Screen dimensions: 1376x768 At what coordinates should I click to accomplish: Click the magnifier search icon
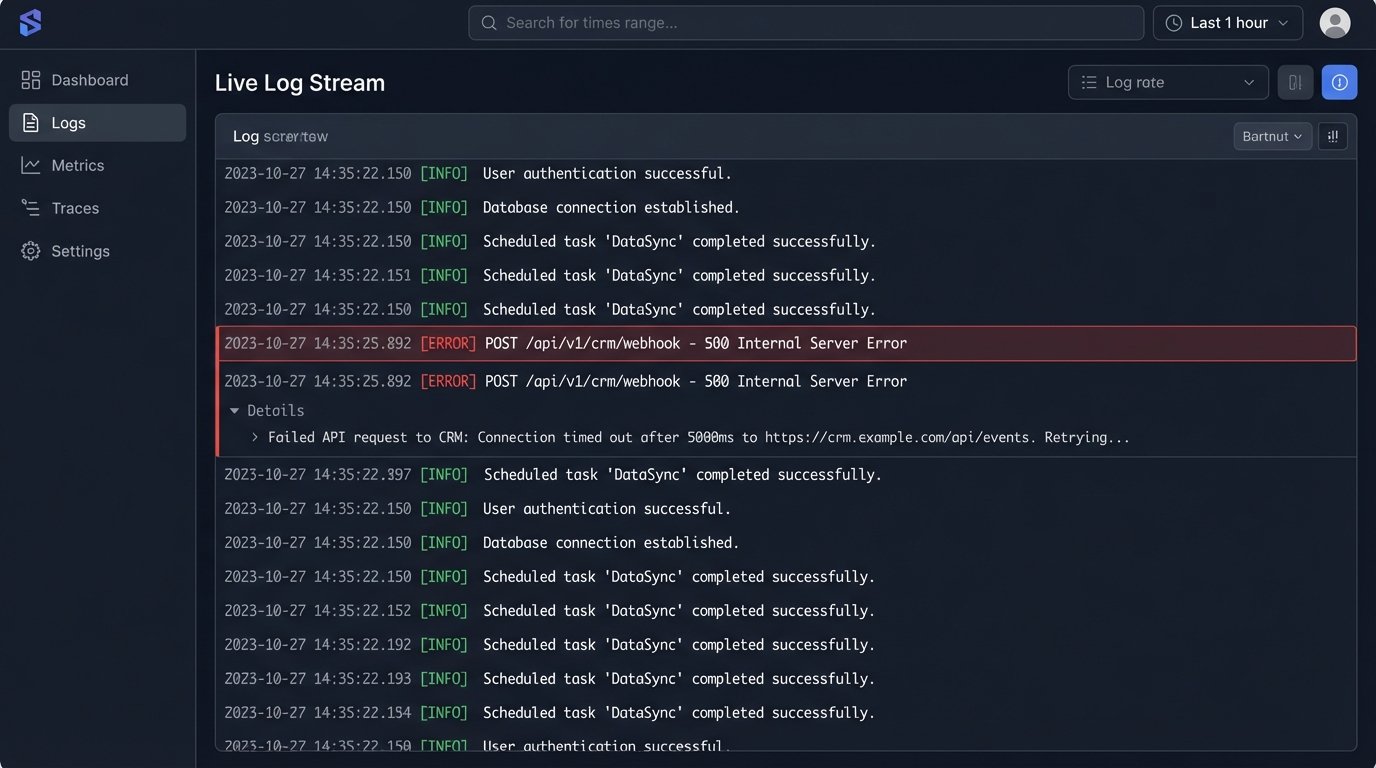[489, 23]
